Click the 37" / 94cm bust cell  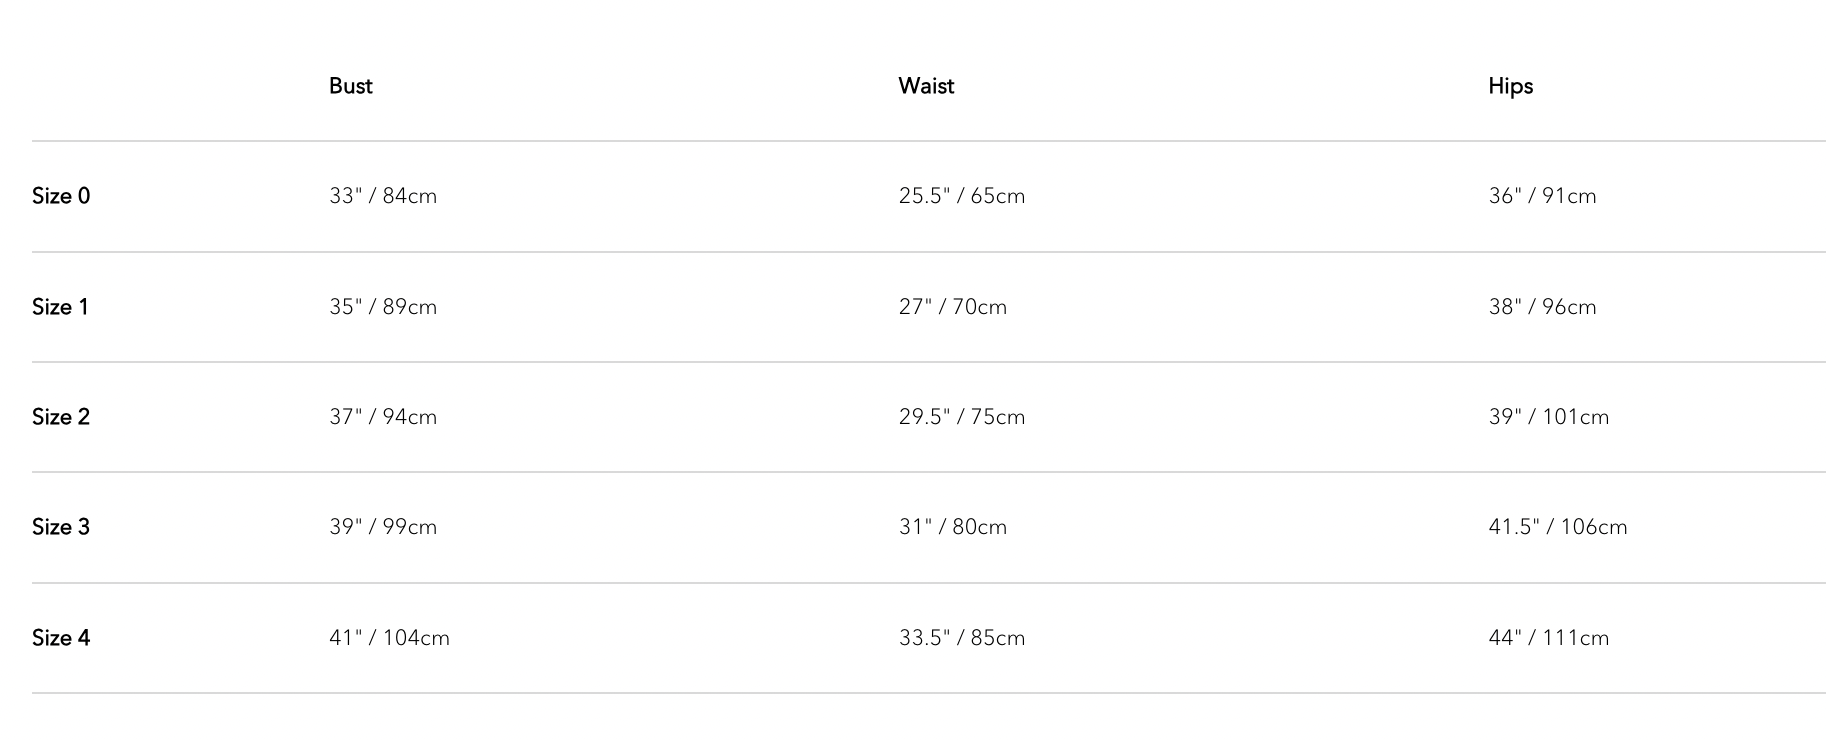coord(383,417)
